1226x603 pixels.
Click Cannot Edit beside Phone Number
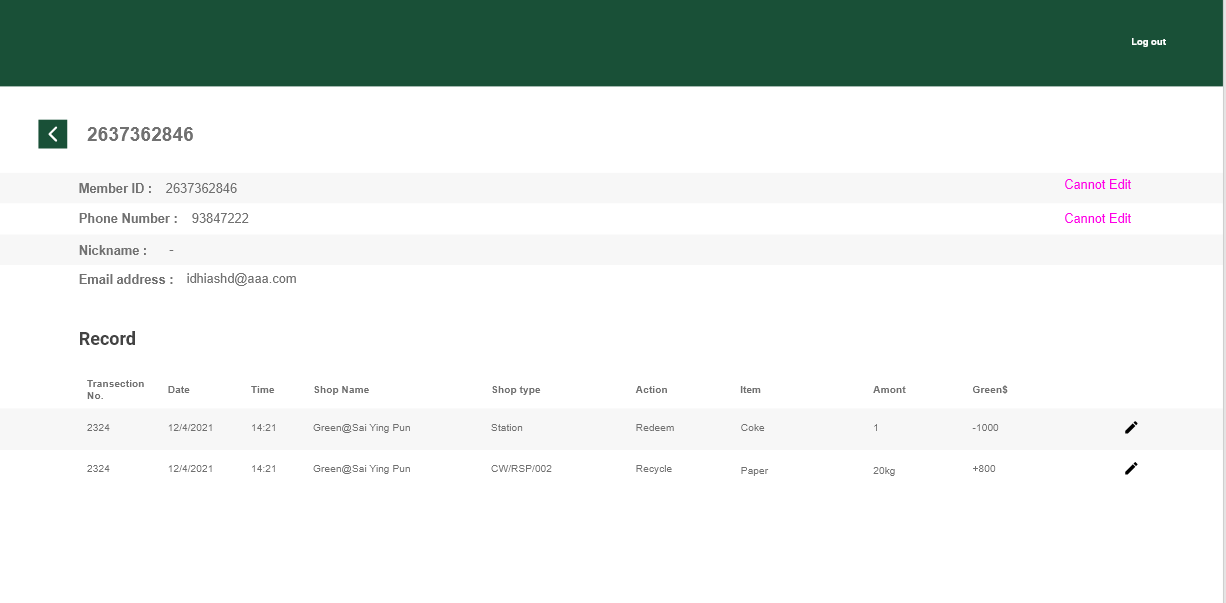point(1097,219)
